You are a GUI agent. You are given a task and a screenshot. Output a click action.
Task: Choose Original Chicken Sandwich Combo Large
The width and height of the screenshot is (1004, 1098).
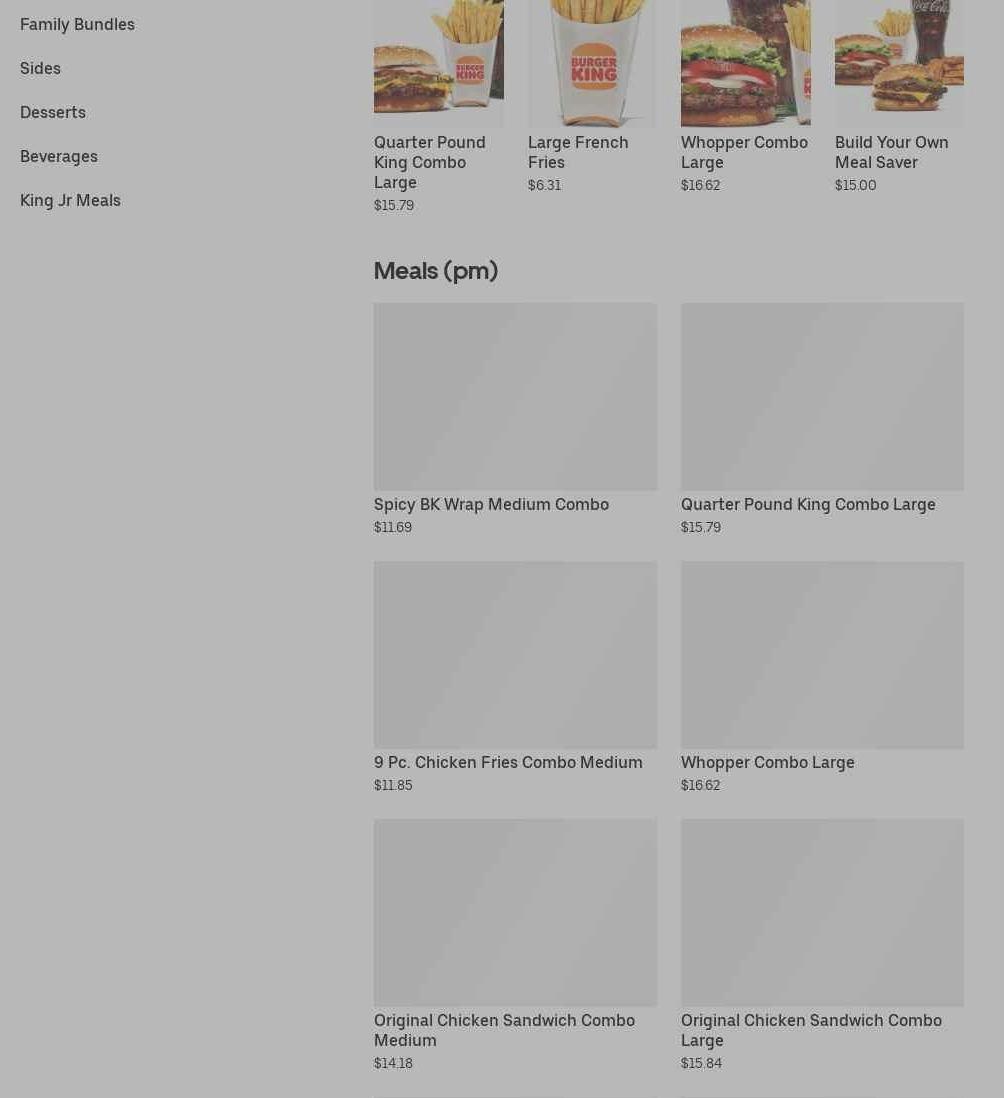click(x=811, y=1031)
